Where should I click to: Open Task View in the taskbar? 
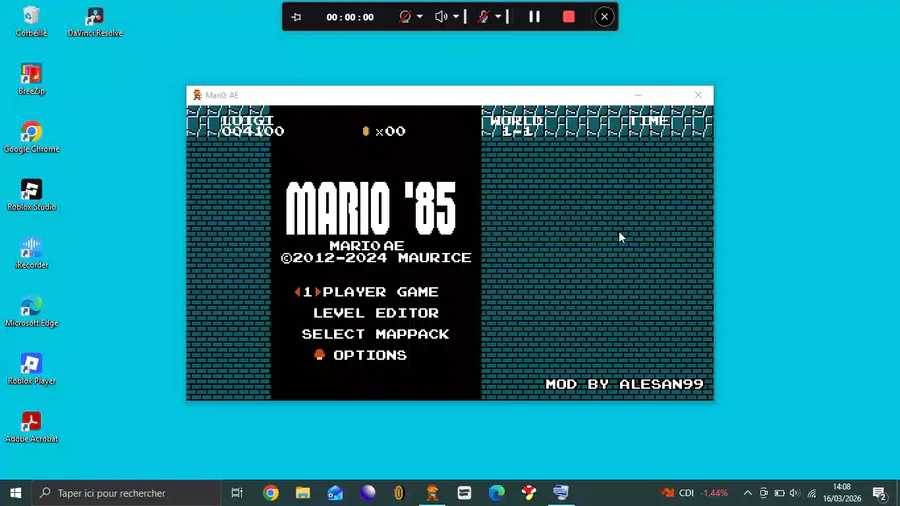click(x=236, y=493)
